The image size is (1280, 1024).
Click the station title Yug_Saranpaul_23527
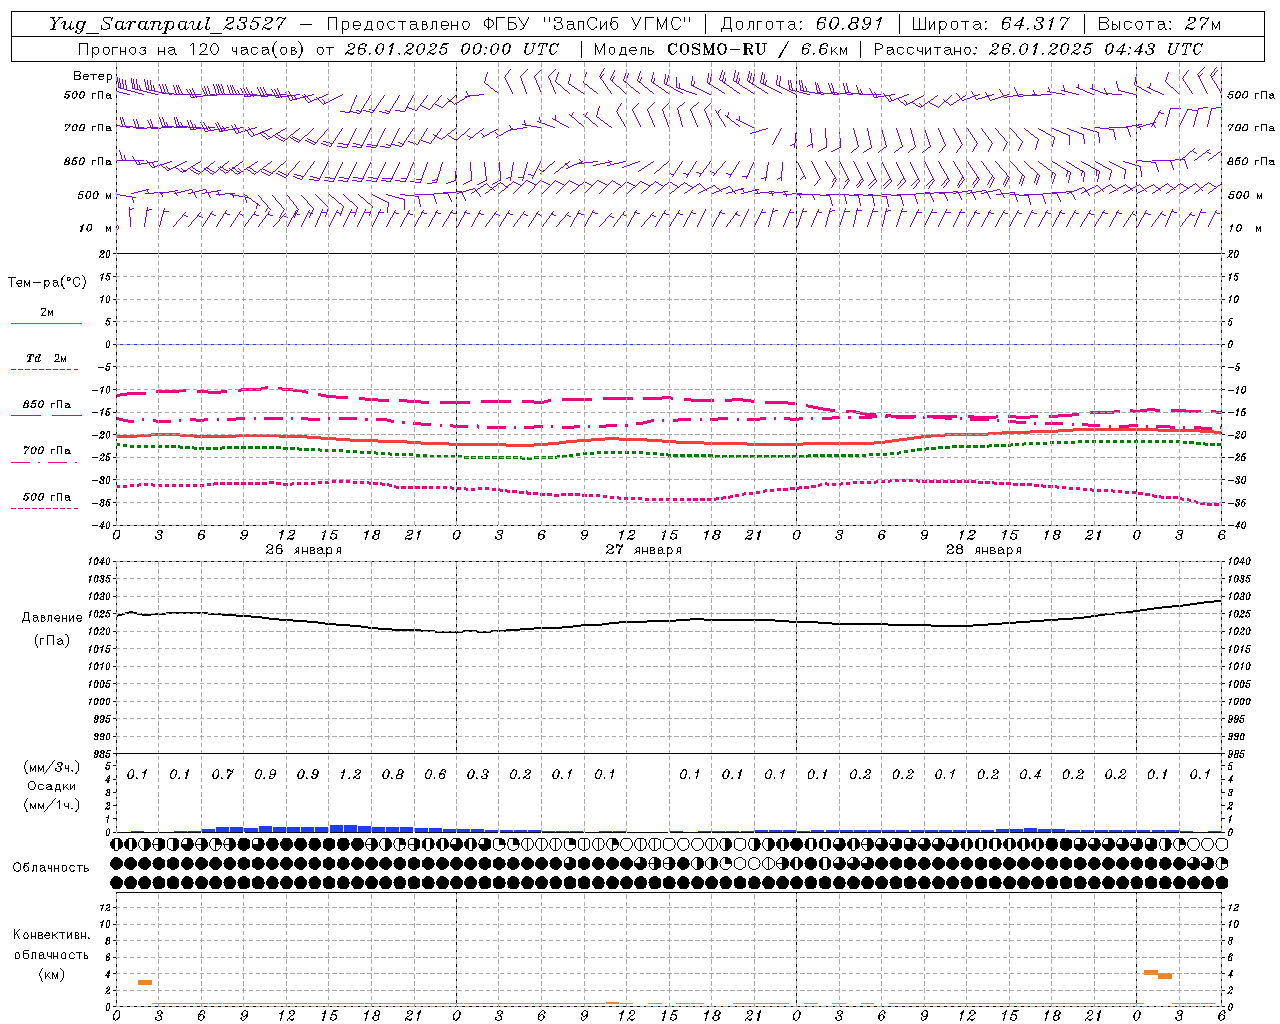[169, 24]
